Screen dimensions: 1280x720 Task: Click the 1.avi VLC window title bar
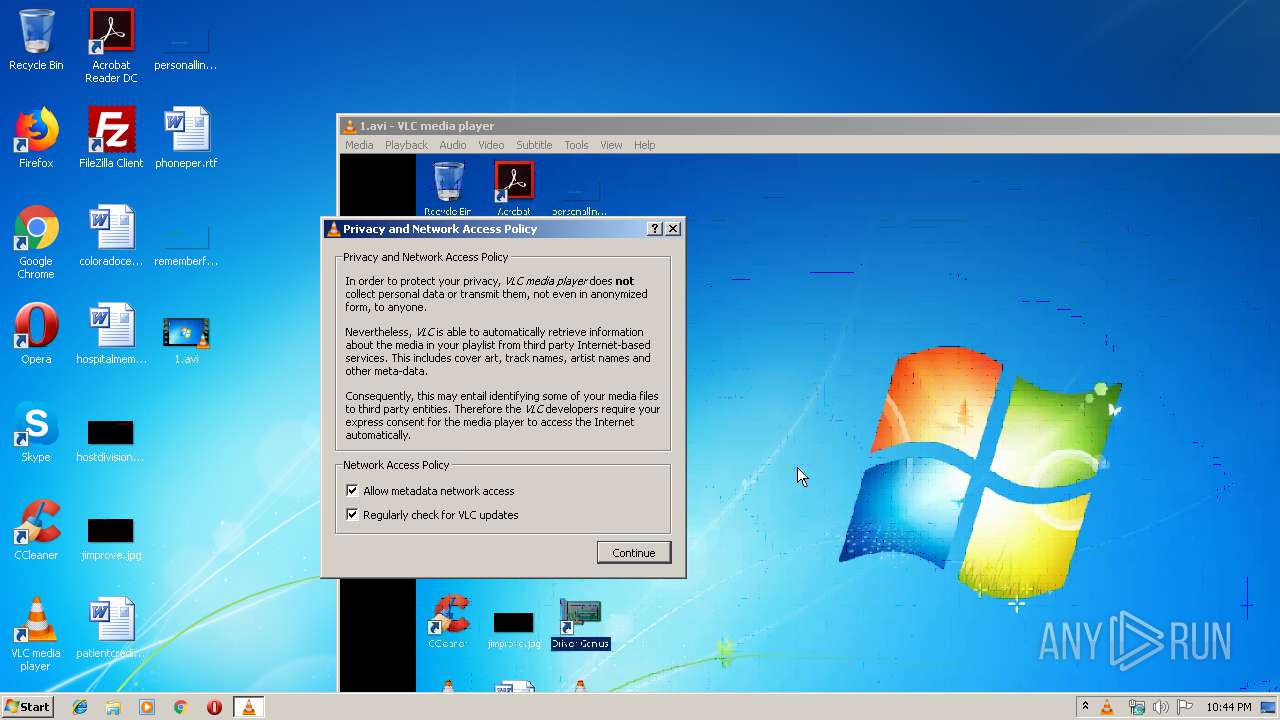point(808,126)
